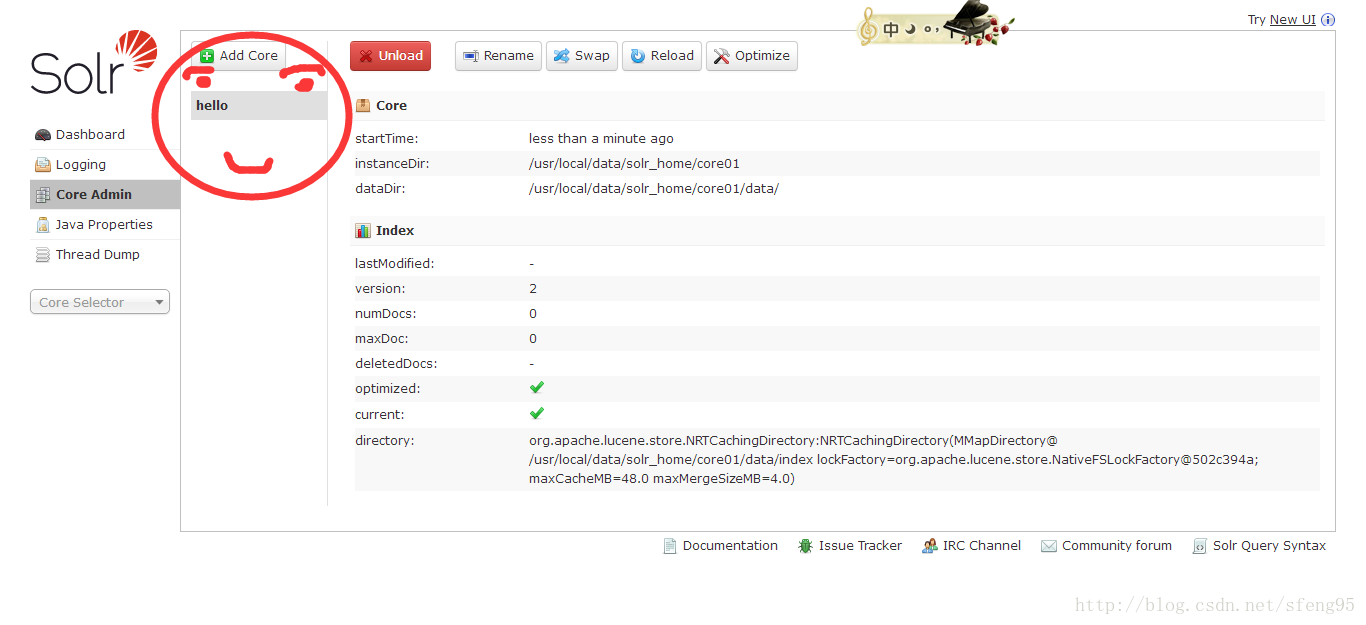This screenshot has height=625, width=1366.
Task: Click the treble clef icon in IME bar
Action: (x=867, y=27)
